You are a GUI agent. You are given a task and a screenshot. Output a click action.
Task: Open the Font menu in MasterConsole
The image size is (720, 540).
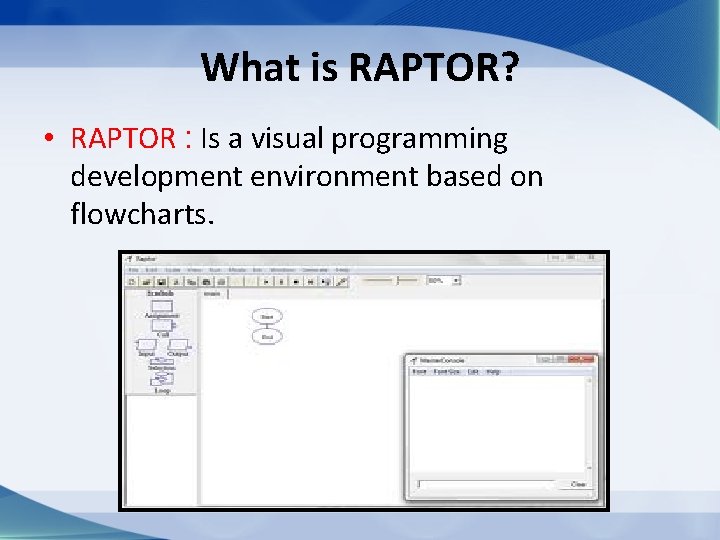(419, 371)
